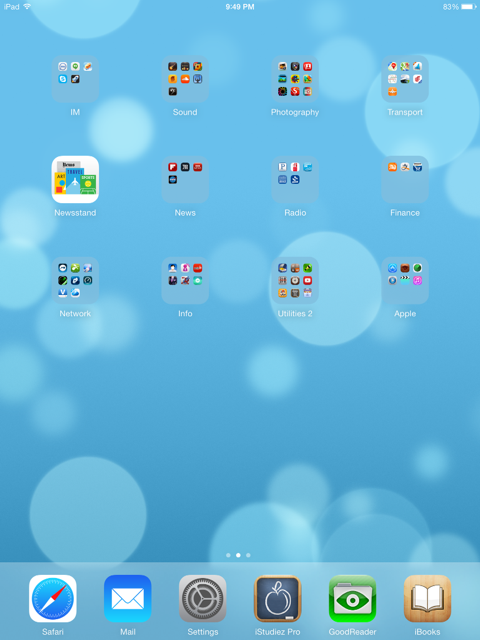This screenshot has width=480, height=640.
Task: Expand the Photography folder
Action: 295,79
